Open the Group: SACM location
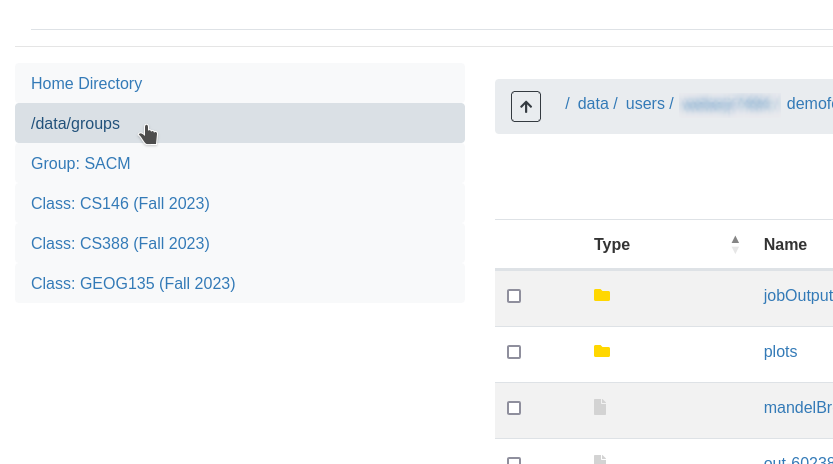This screenshot has width=833, height=464. pyautogui.click(x=81, y=163)
